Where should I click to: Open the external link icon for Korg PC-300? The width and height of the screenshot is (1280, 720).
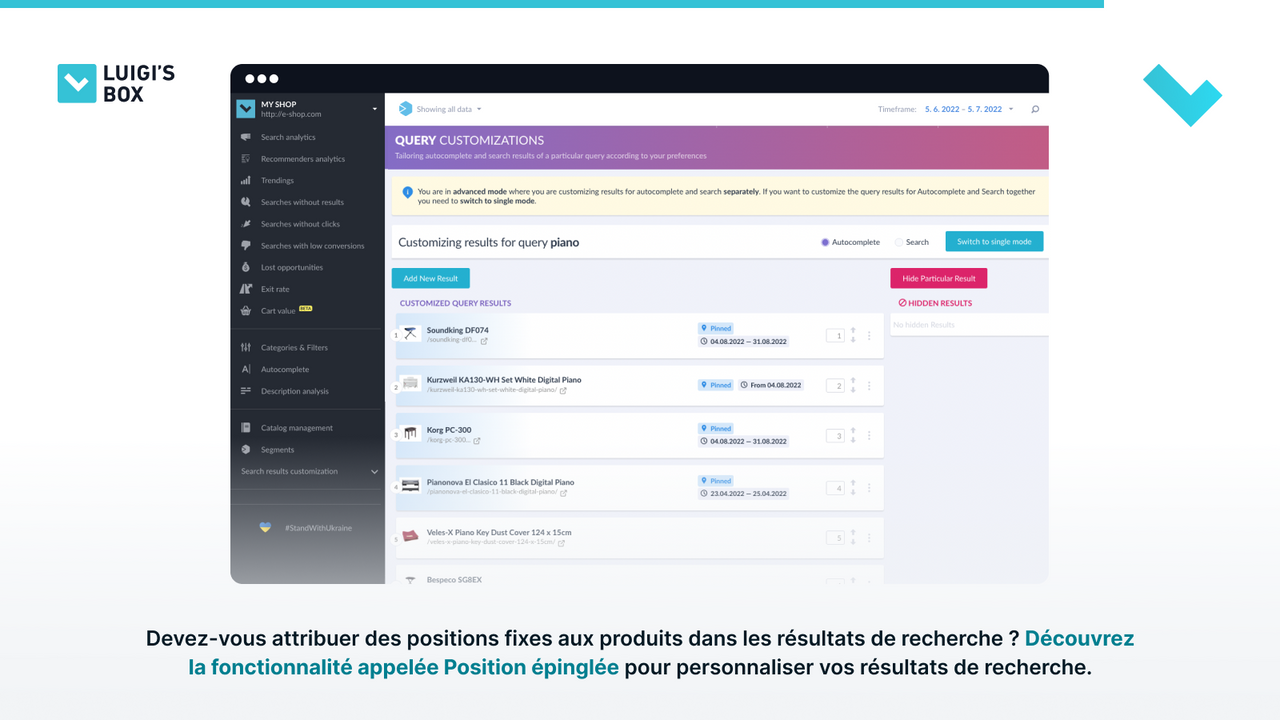[x=477, y=441]
